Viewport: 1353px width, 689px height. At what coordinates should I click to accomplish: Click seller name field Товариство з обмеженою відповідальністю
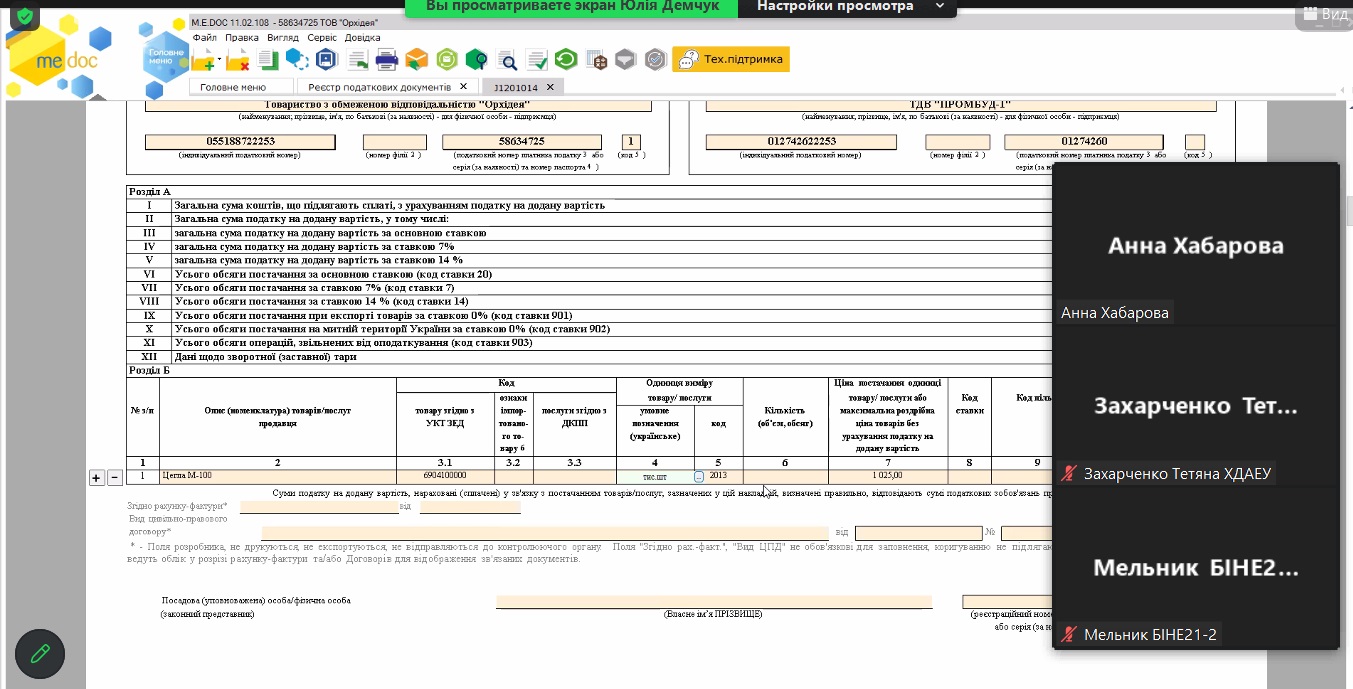pos(399,105)
